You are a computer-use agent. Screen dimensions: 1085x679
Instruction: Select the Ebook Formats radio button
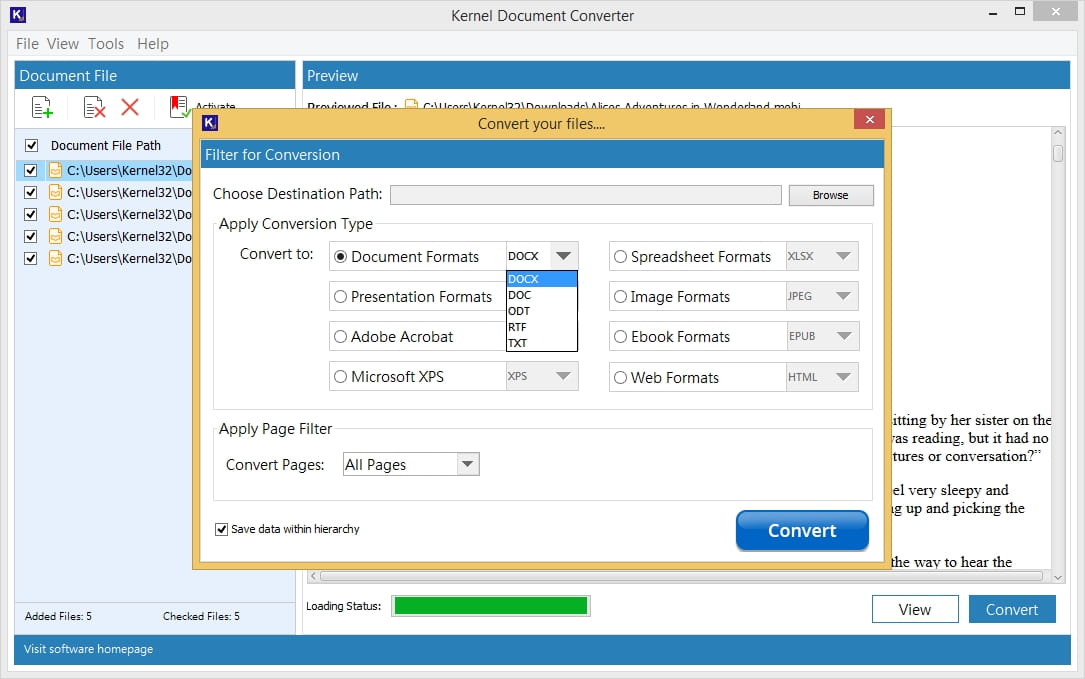click(621, 337)
